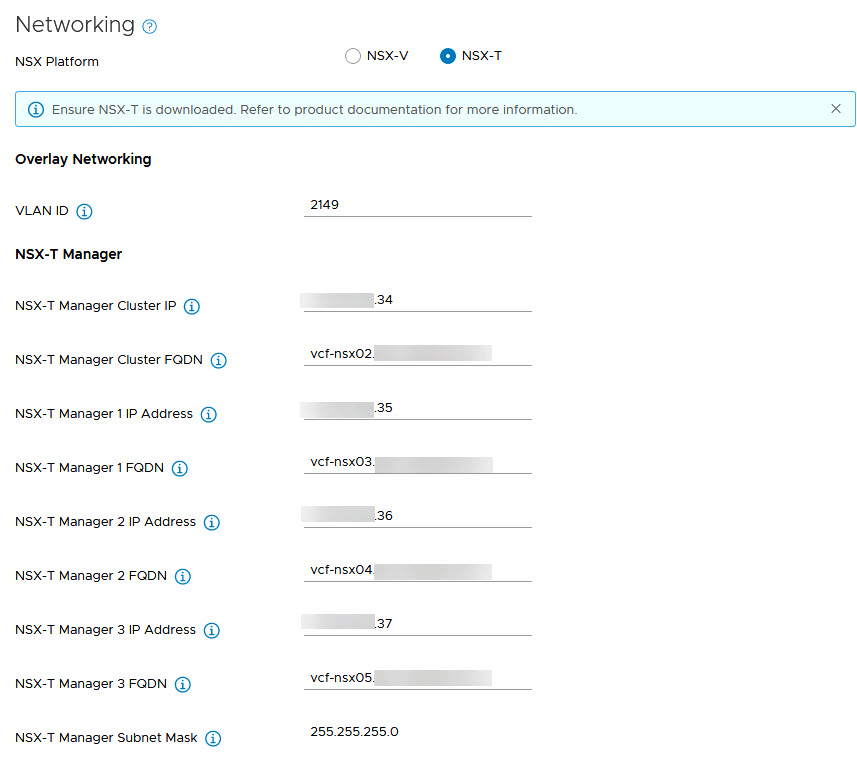The image size is (857, 767).
Task: Click the Networking help question mark icon
Action: point(150,27)
